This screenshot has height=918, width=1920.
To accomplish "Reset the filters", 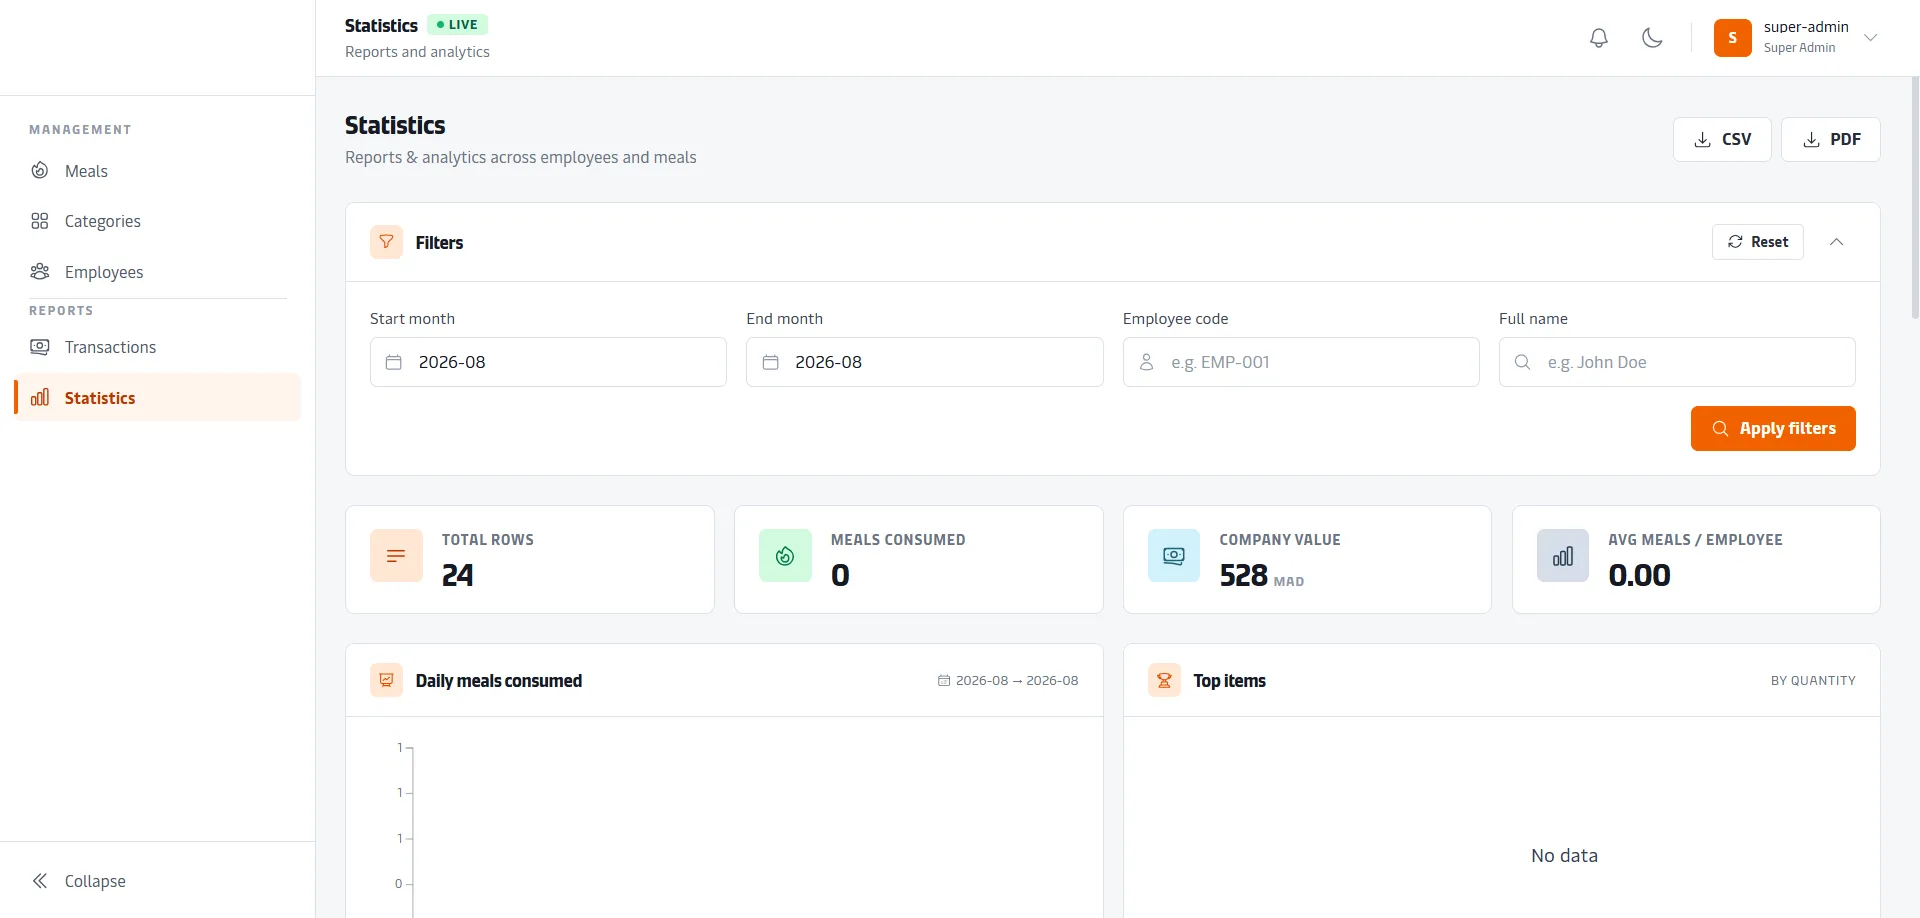I will [x=1758, y=242].
